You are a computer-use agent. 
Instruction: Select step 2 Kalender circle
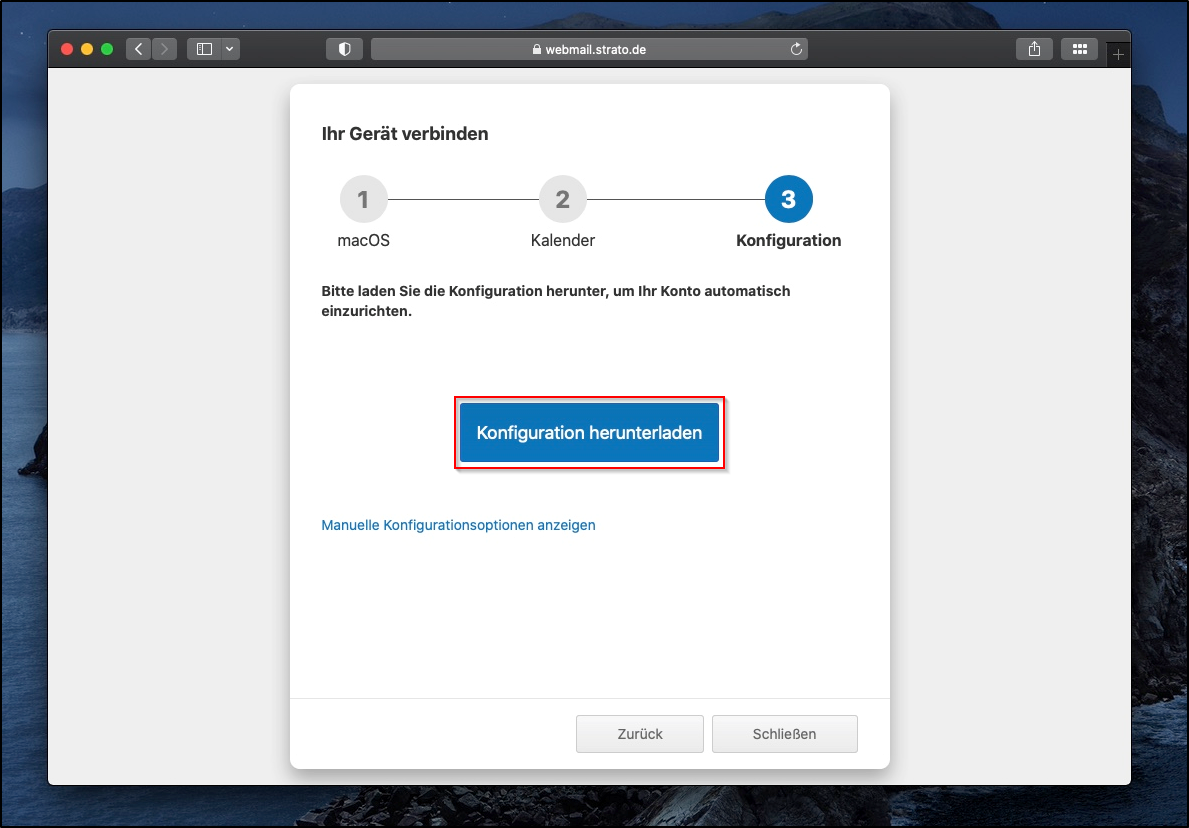562,199
